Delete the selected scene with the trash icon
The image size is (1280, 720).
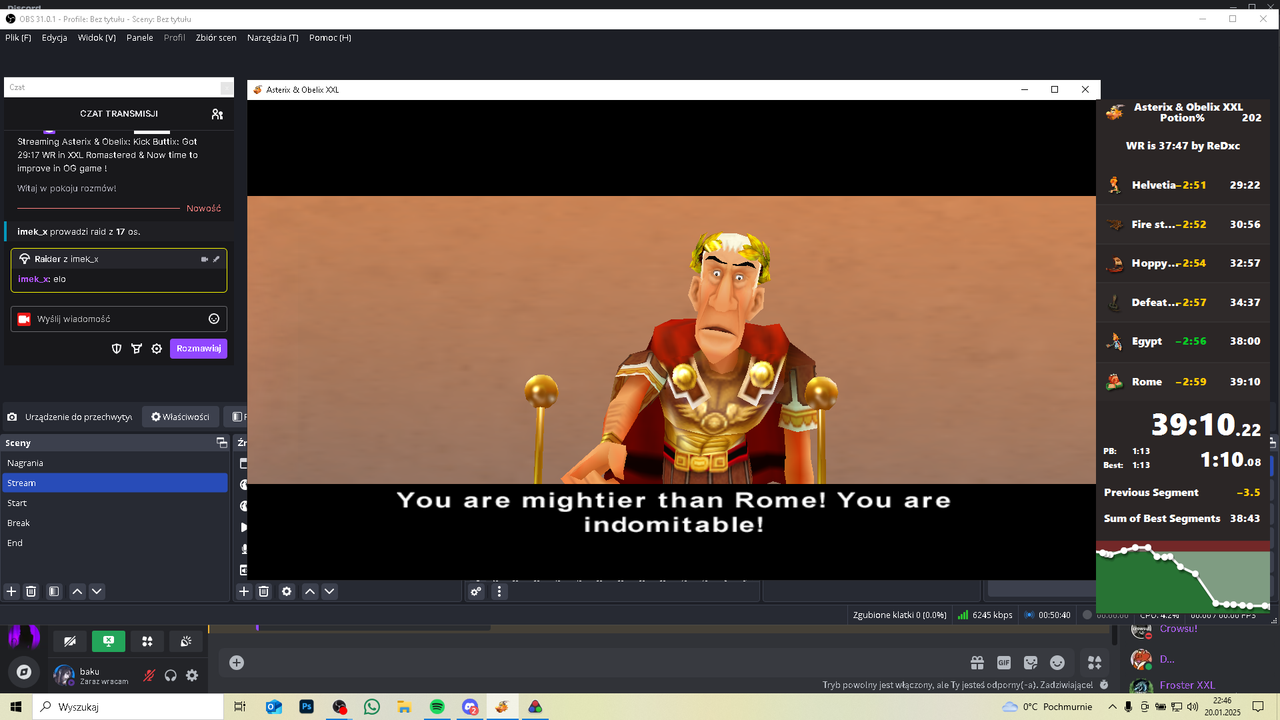coord(31,592)
